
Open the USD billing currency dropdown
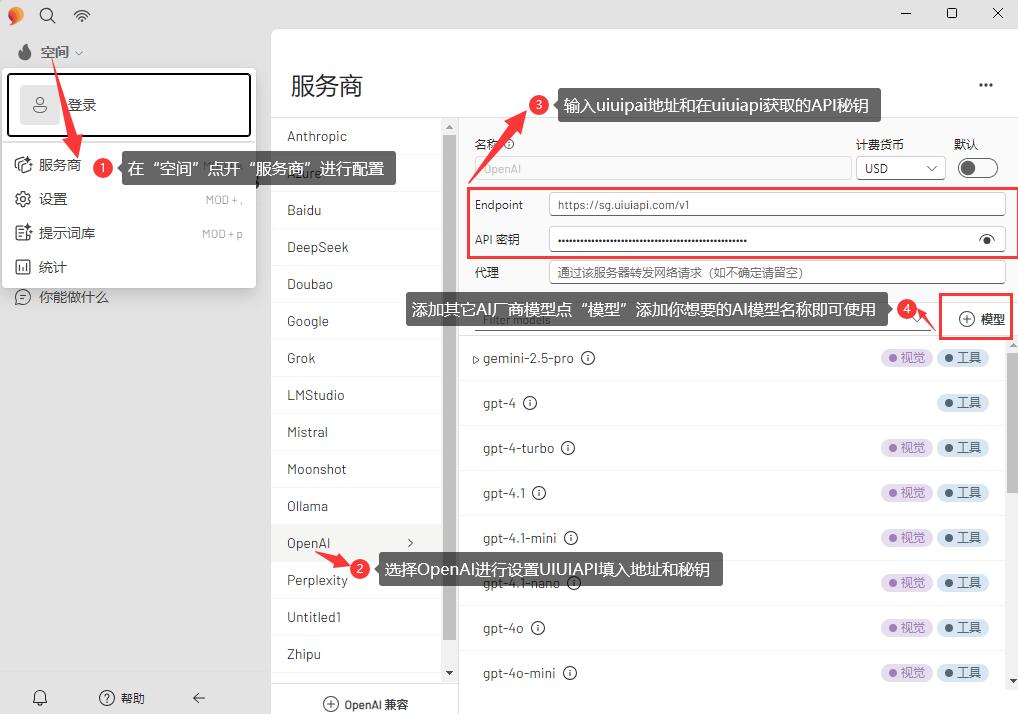(x=900, y=168)
